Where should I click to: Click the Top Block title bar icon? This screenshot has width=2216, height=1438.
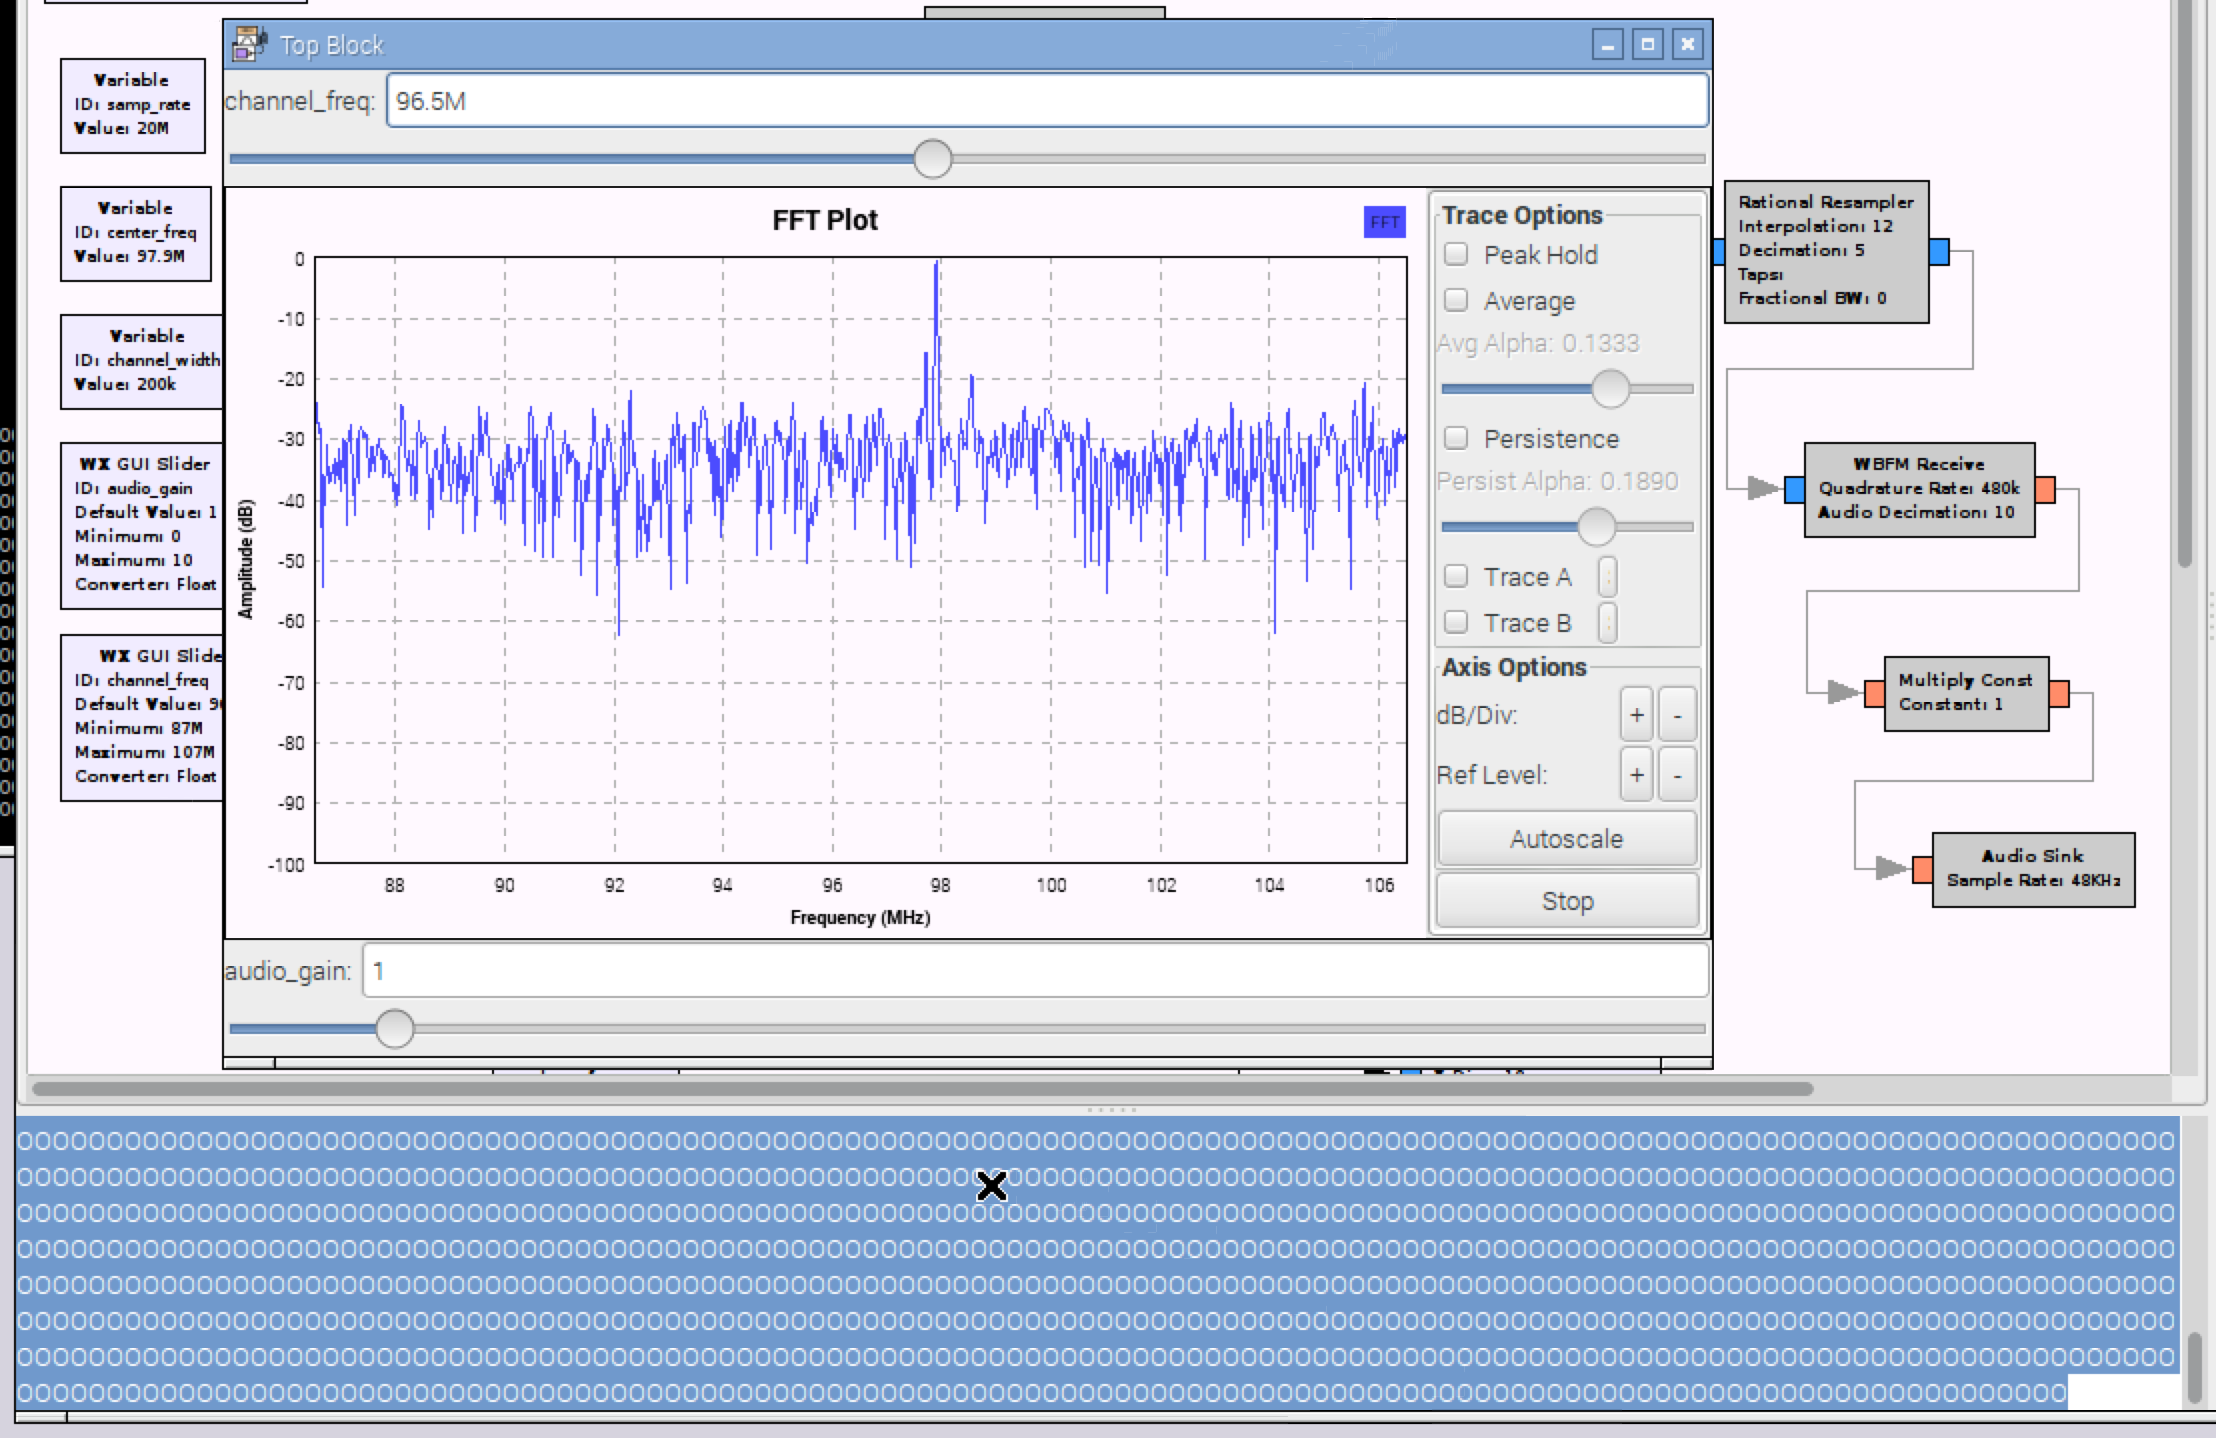tap(247, 44)
